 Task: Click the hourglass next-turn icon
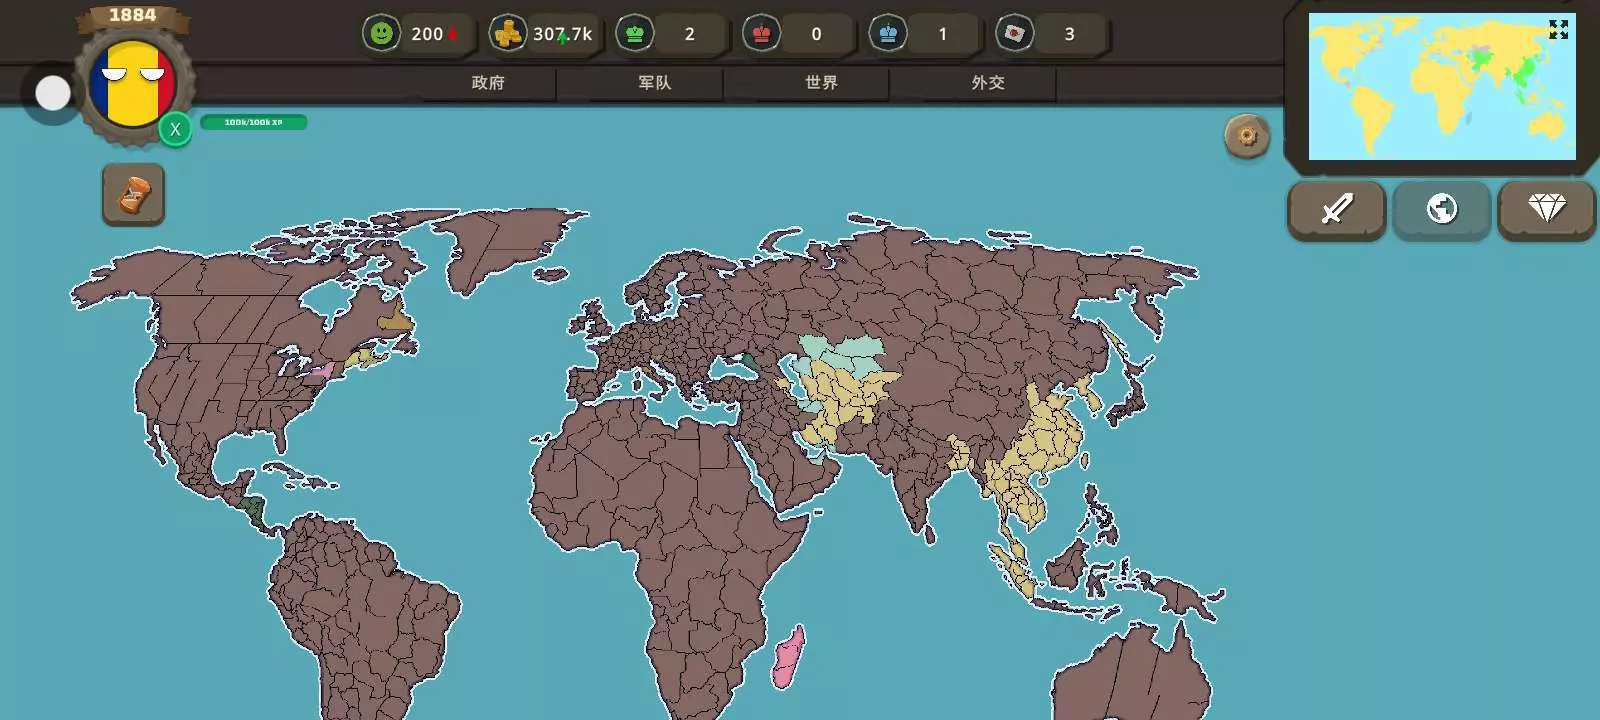133,194
